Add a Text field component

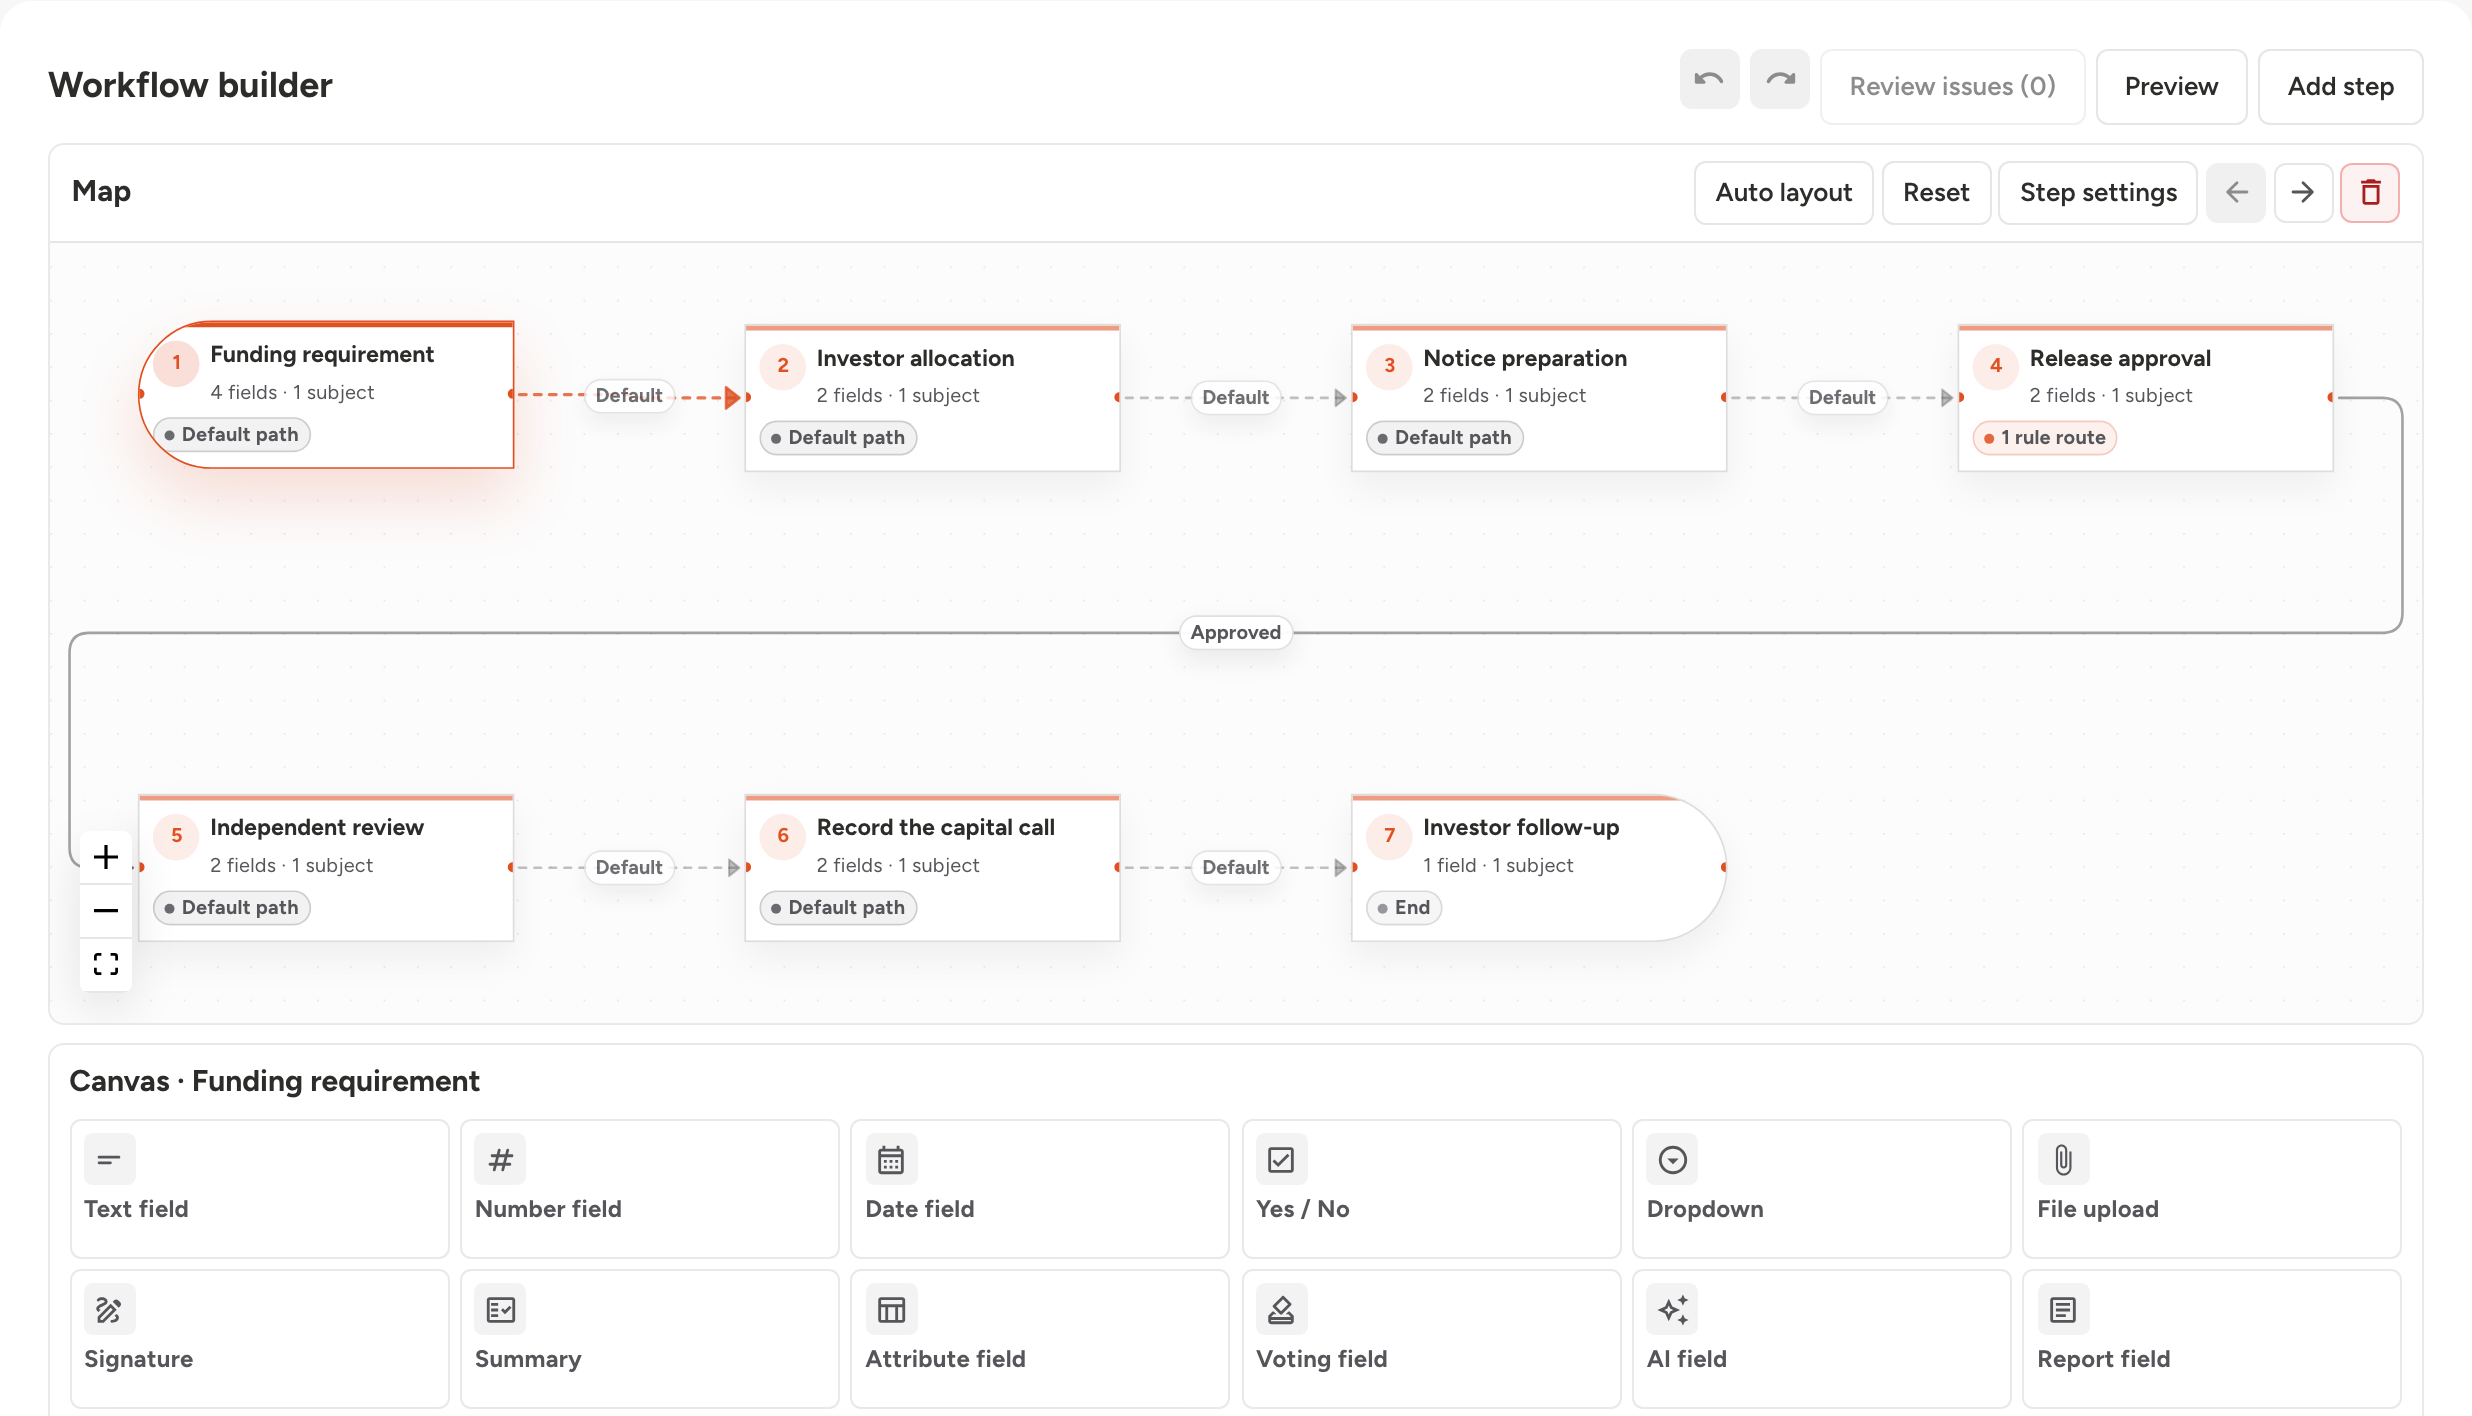tap(260, 1188)
